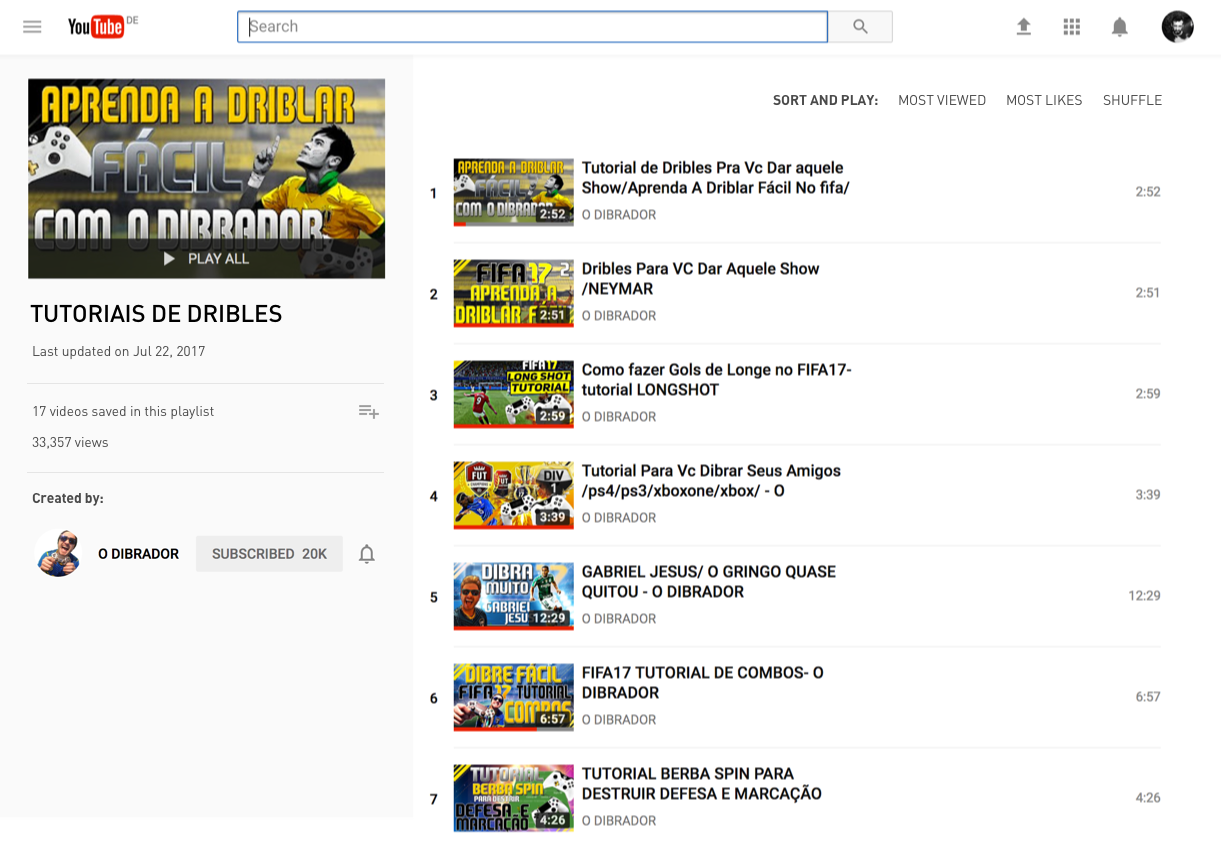Click O DIBRADOR channel under Longshot video
The height and width of the screenshot is (867, 1221).
pos(619,417)
